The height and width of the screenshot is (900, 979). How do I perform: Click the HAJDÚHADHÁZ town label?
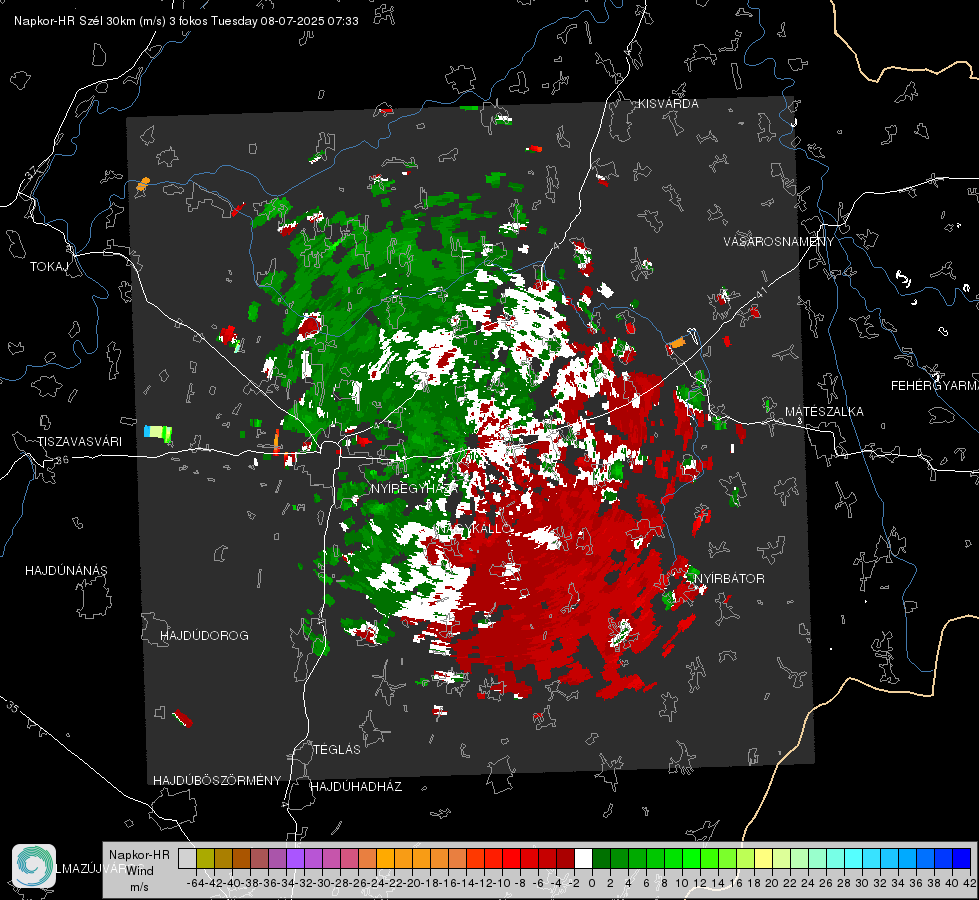(x=356, y=786)
